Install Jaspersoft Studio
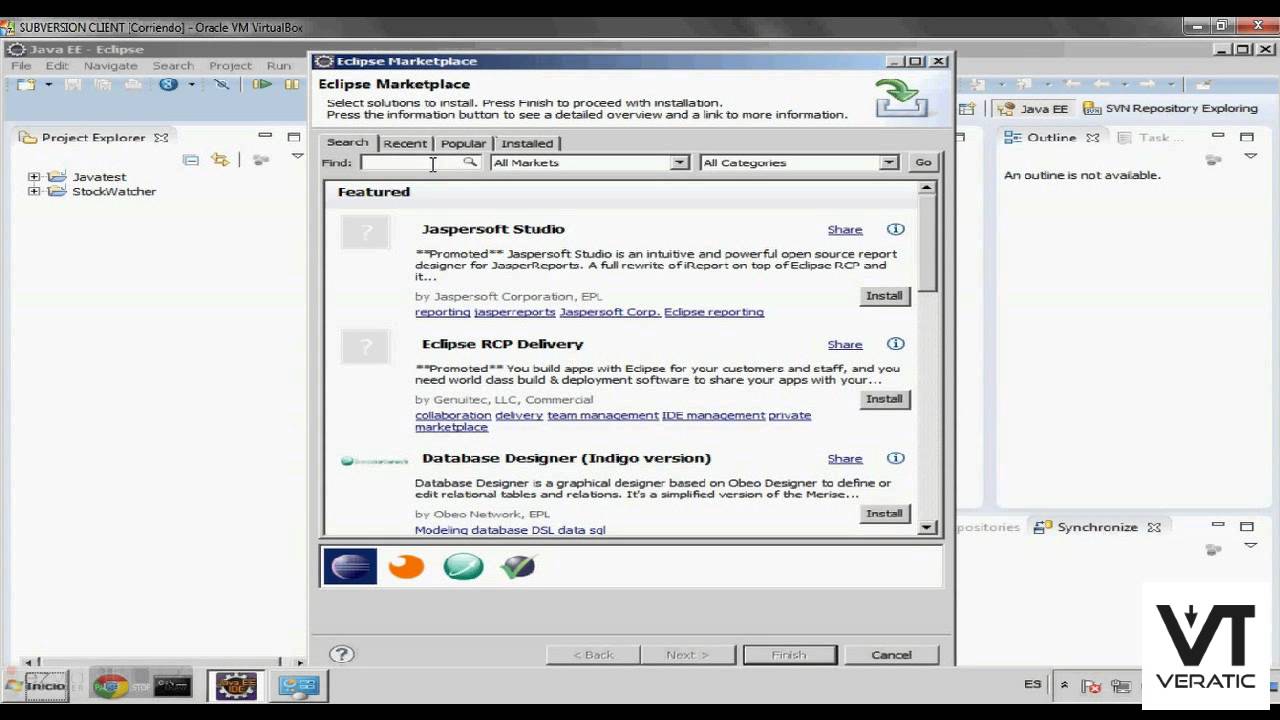Screen dimensions: 1280x720 click(884, 296)
